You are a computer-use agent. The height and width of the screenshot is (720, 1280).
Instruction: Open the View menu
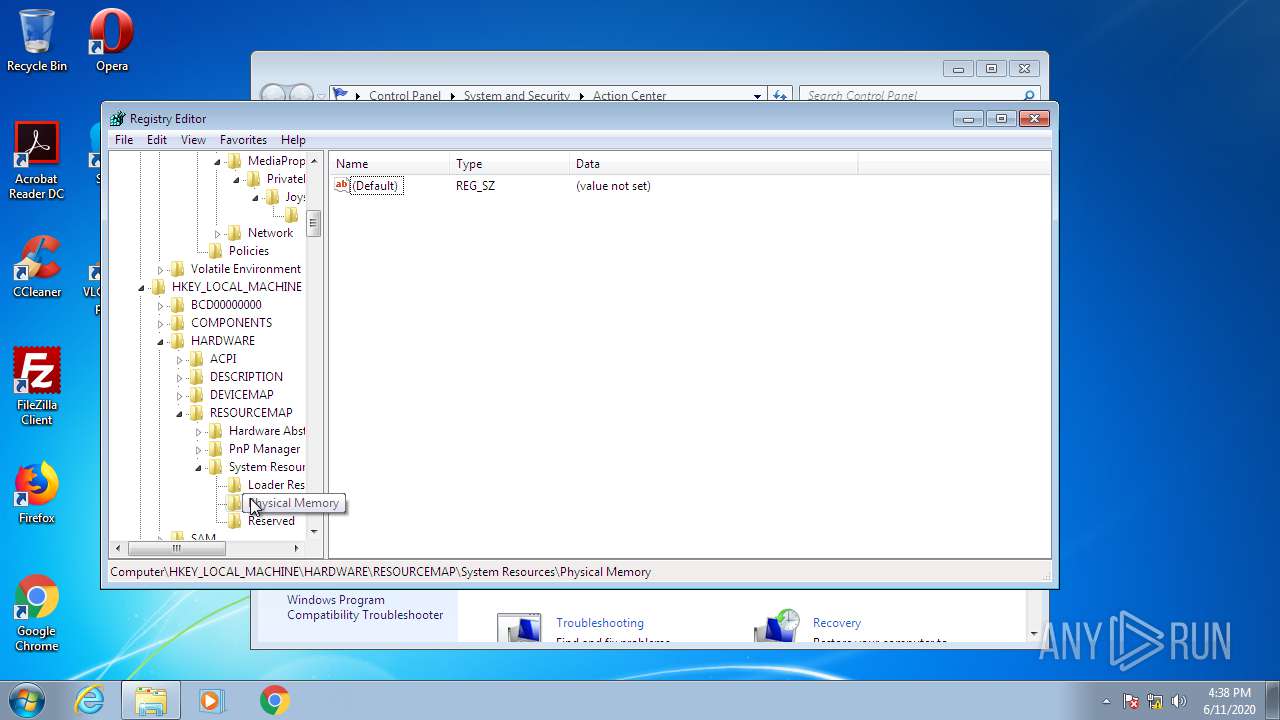click(193, 140)
